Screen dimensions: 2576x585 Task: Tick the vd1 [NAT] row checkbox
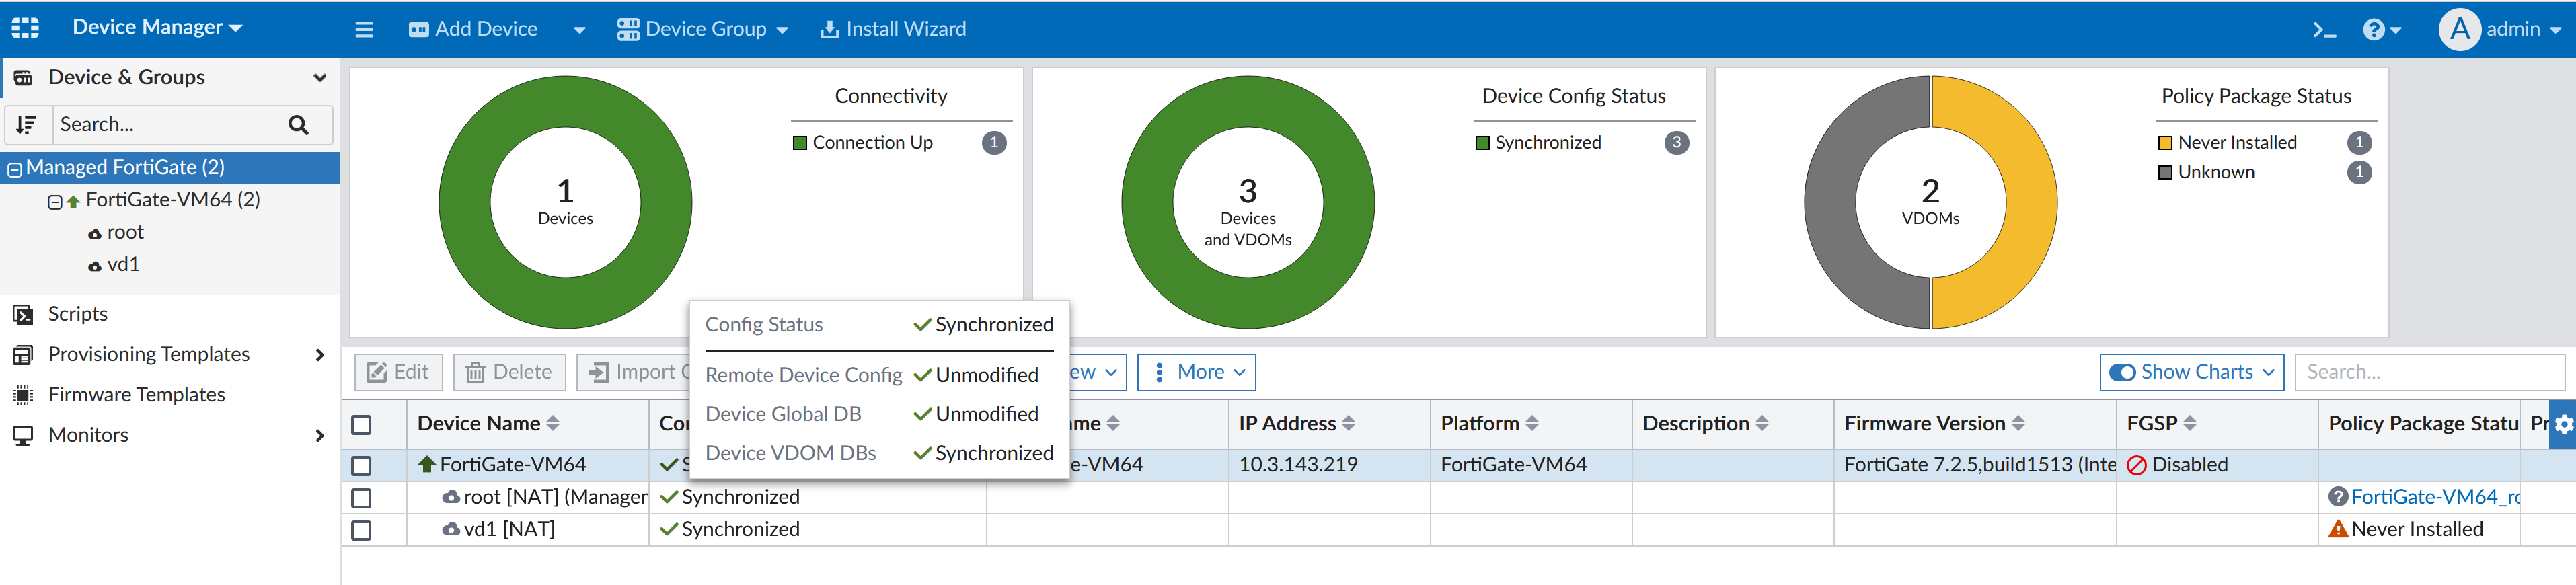coord(362,530)
